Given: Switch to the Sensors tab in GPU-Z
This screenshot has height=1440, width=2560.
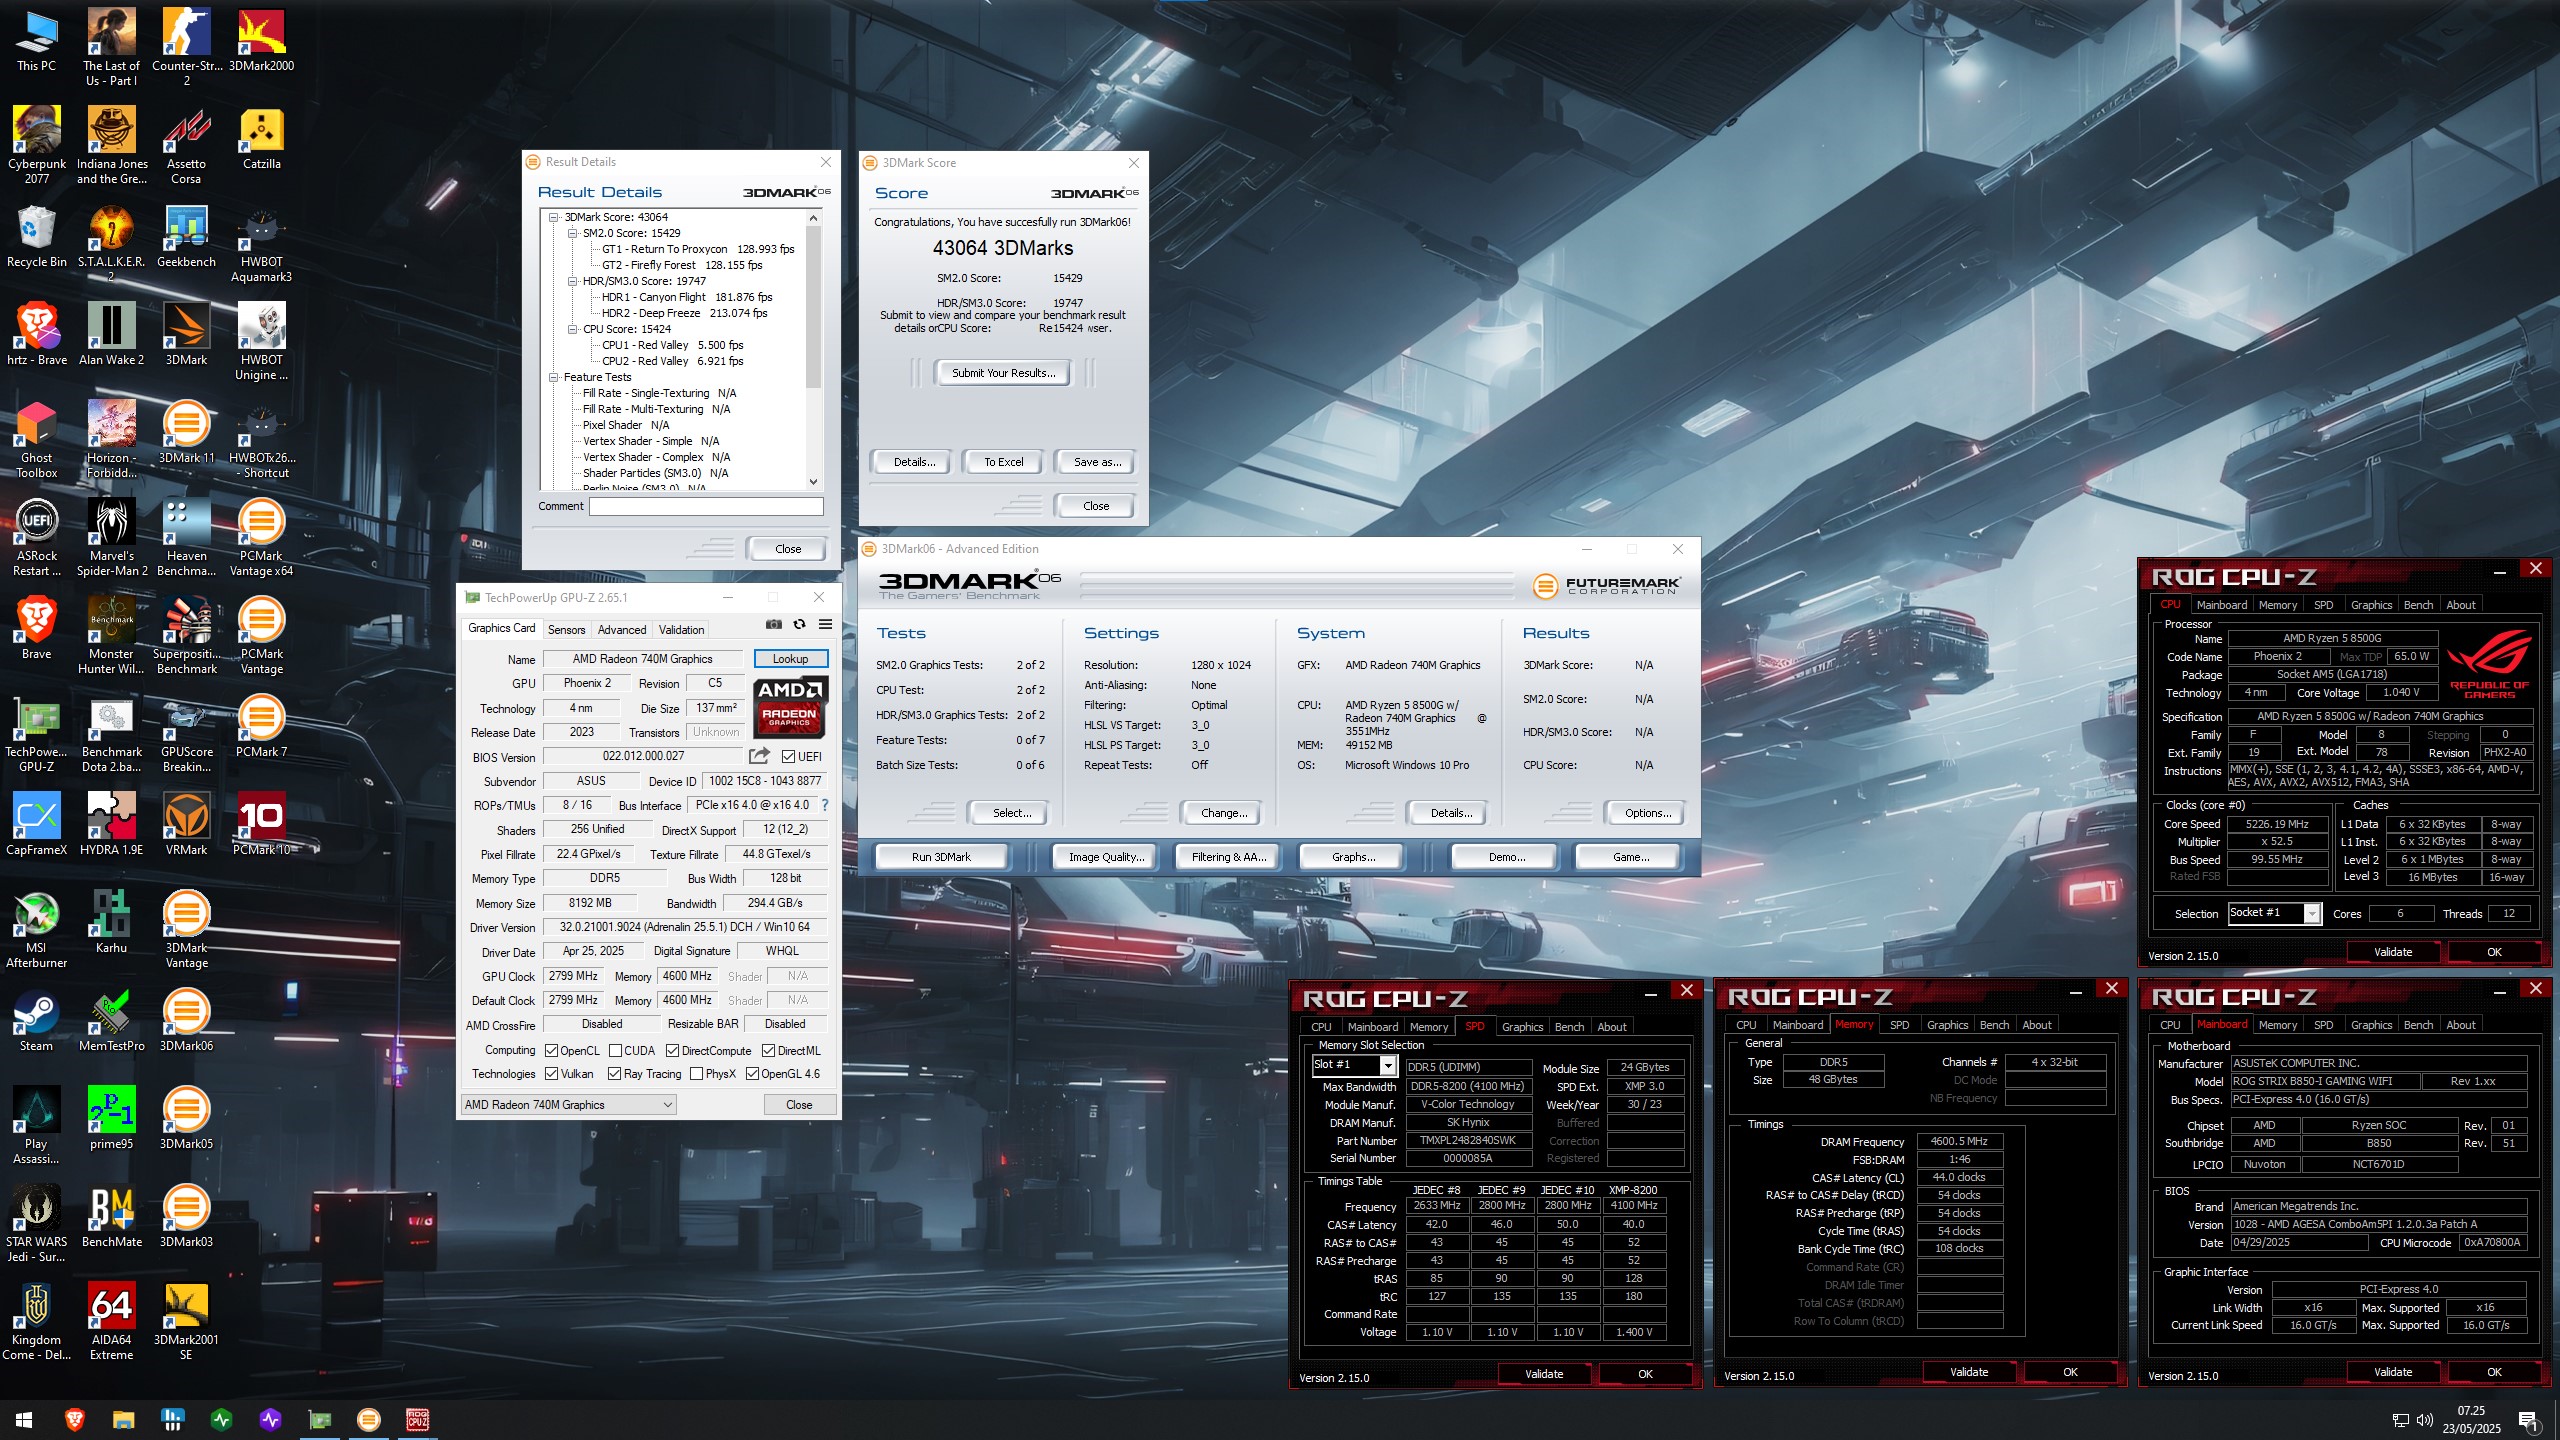Looking at the screenshot, I should pos(566,630).
